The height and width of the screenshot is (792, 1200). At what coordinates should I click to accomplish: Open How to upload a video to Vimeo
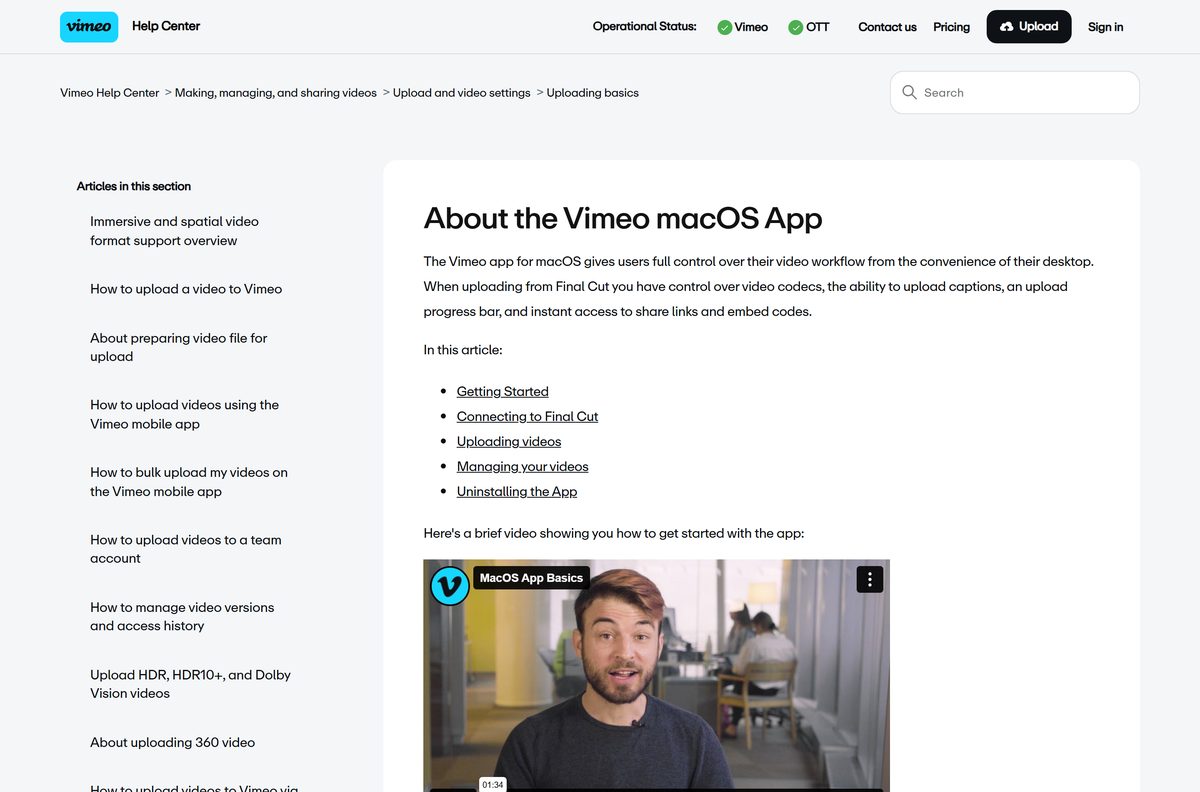[186, 289]
